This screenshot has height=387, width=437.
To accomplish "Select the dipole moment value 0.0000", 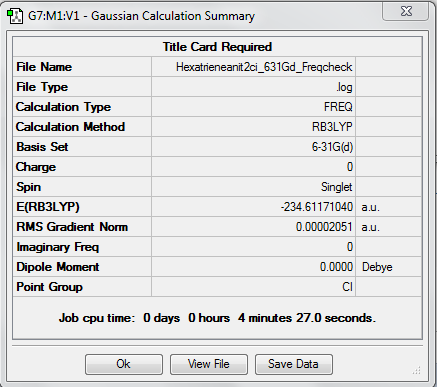I will [336, 267].
